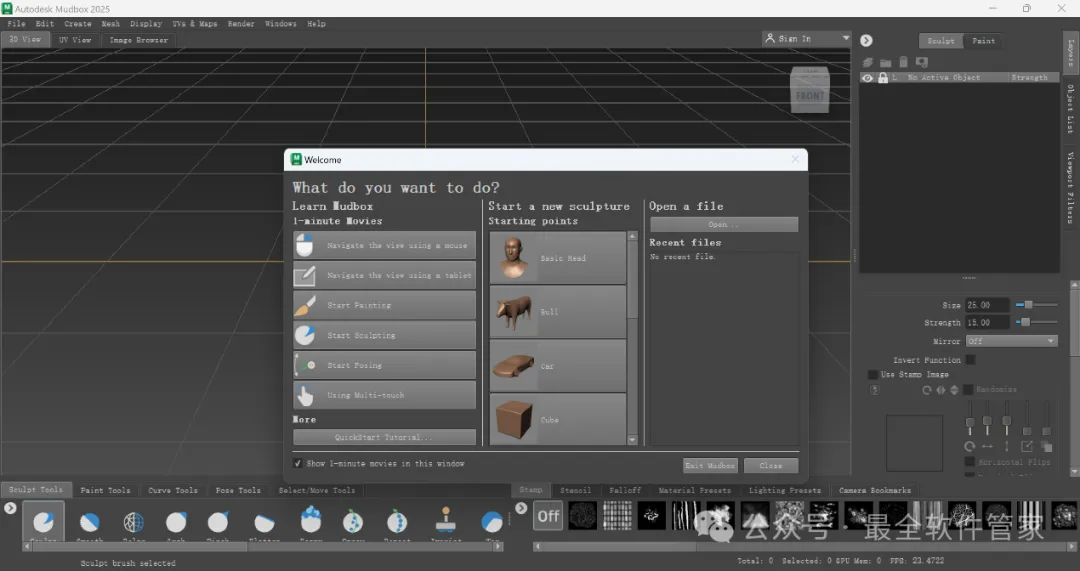Enable the Invert Function checkbox
This screenshot has width=1080, height=571.
coord(970,360)
